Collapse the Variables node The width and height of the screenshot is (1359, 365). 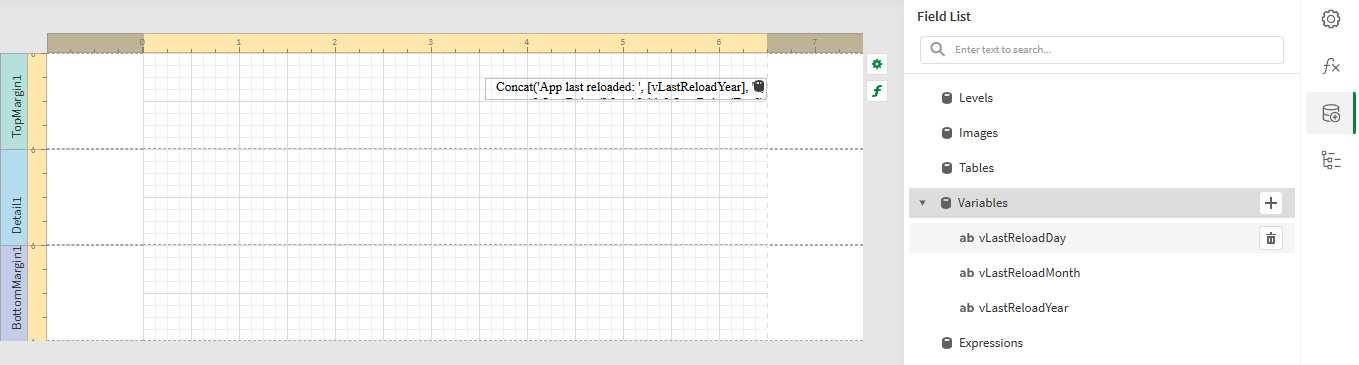(x=922, y=203)
